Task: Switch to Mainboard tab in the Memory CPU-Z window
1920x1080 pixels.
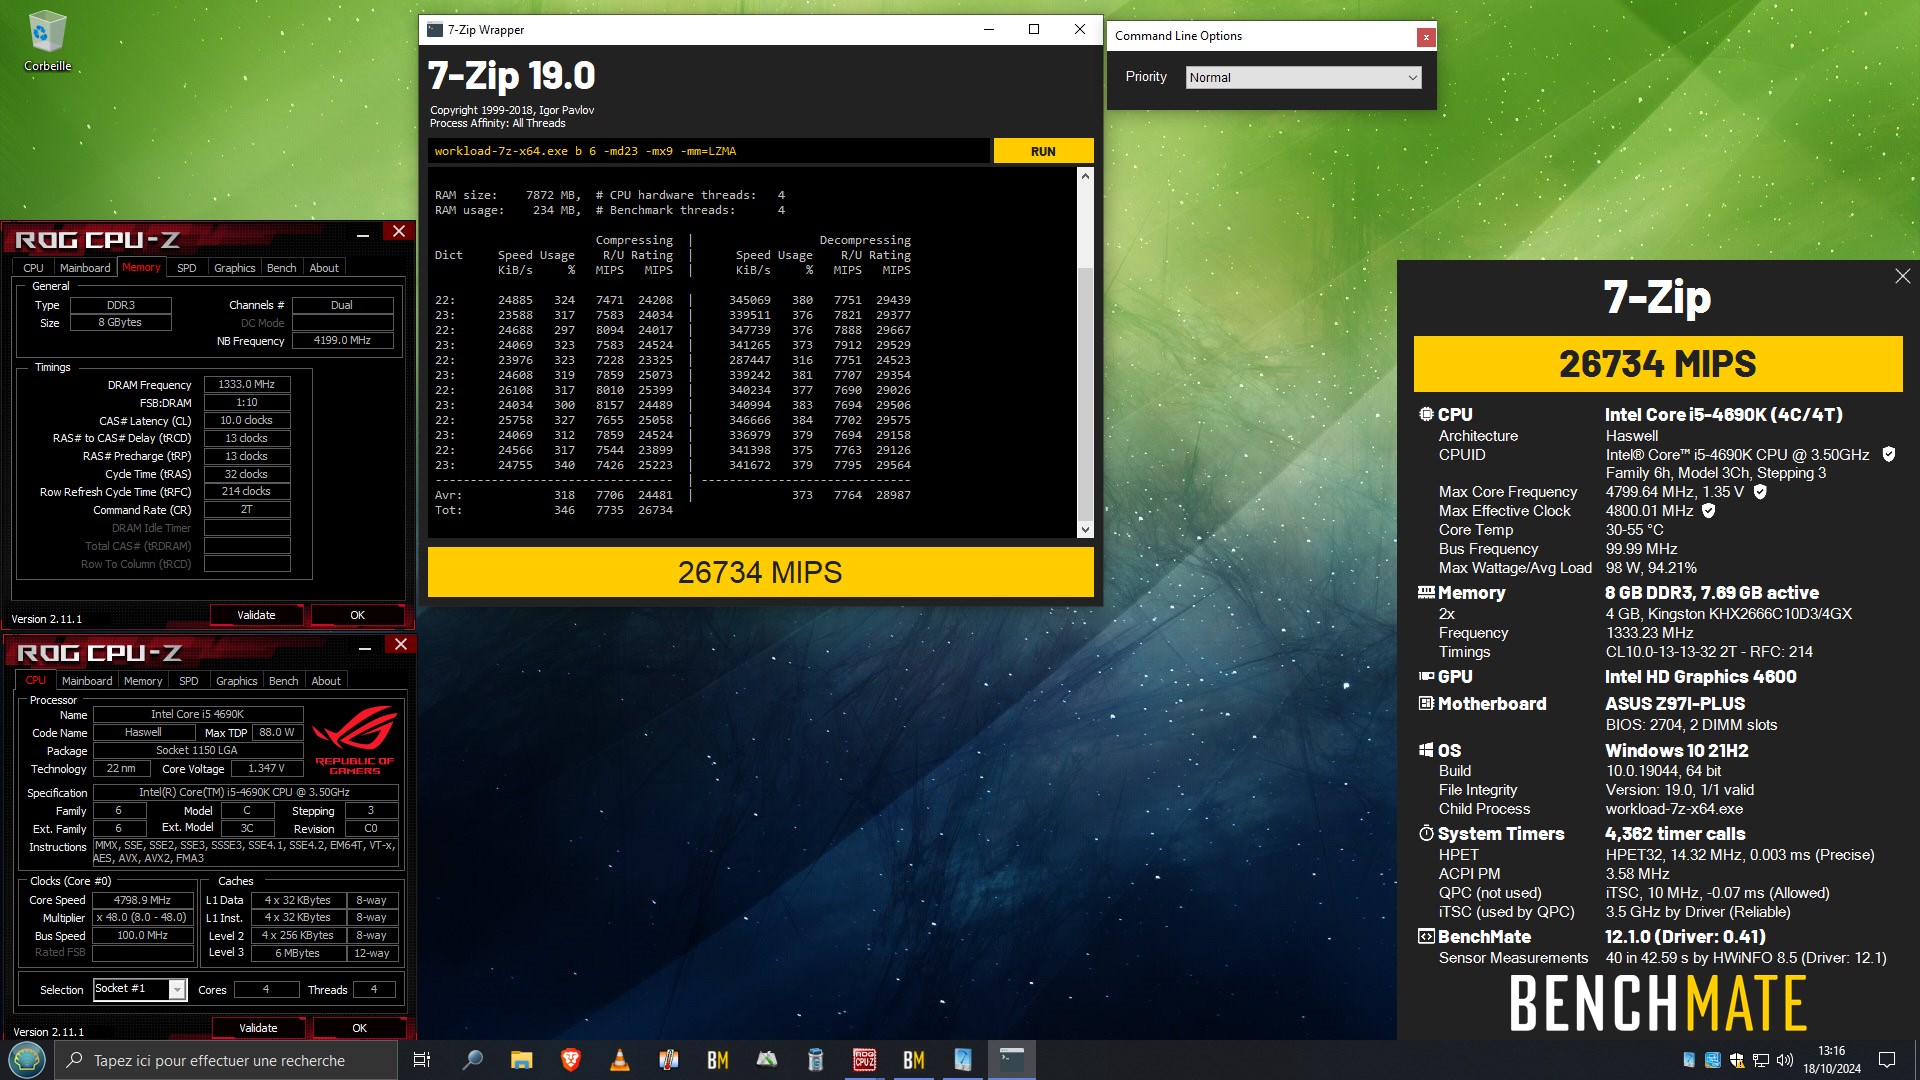Action: coord(85,268)
